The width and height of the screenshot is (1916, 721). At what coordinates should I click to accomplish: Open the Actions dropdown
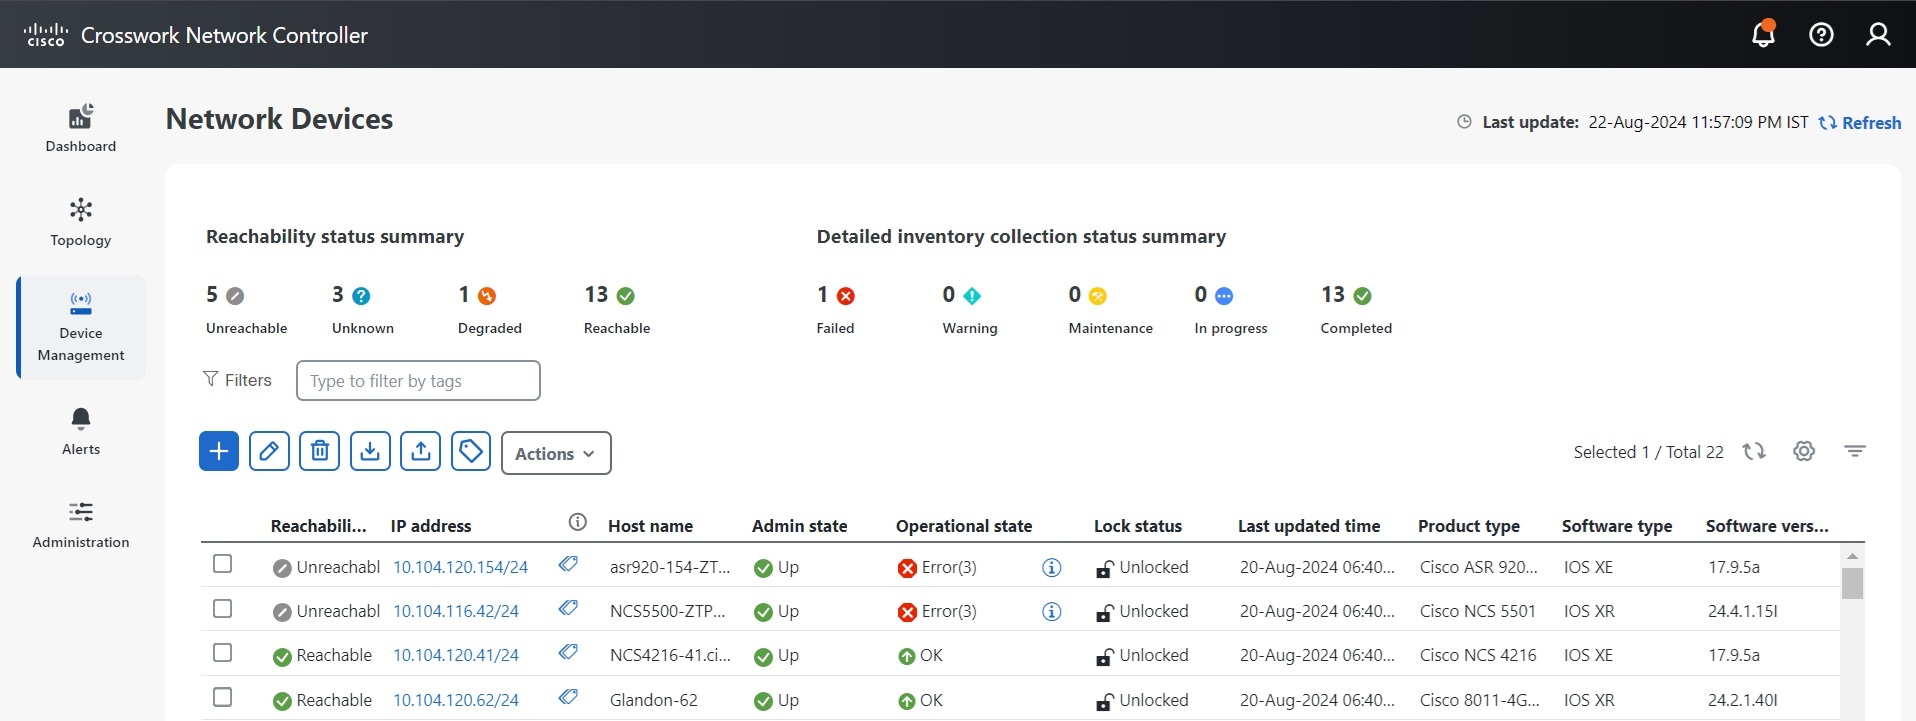(x=556, y=453)
